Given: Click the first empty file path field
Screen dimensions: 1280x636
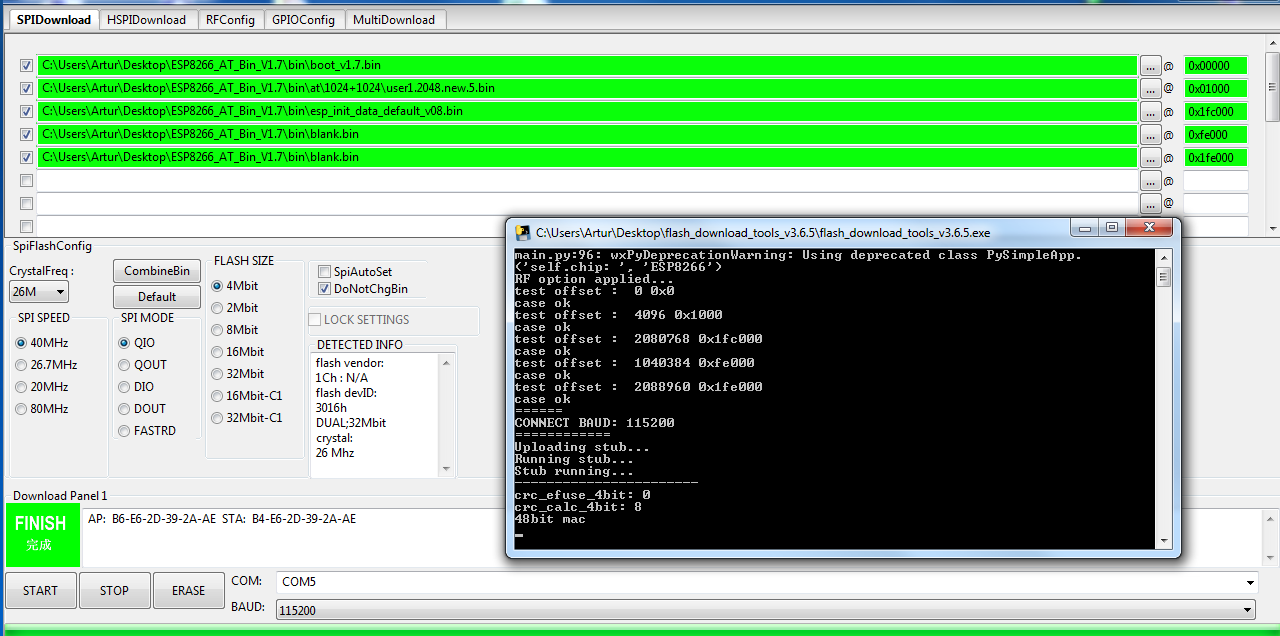Looking at the screenshot, I should tap(587, 181).
